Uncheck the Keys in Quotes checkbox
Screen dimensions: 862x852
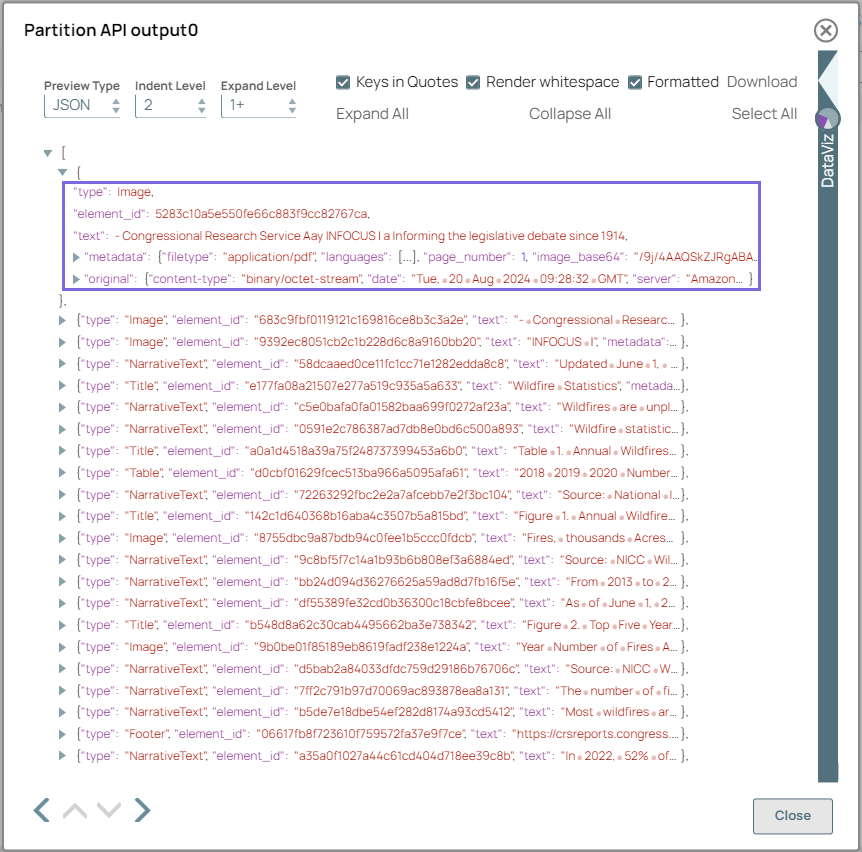343,82
